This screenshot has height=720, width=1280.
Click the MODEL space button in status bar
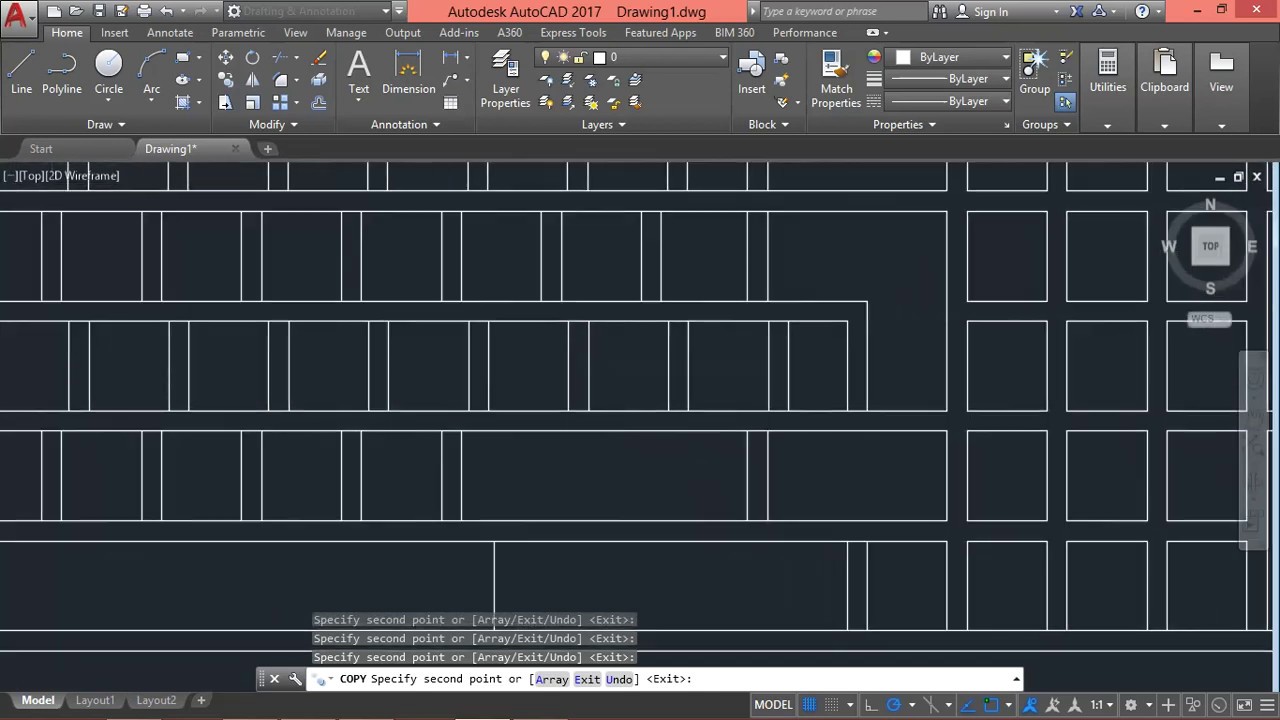[773, 705]
